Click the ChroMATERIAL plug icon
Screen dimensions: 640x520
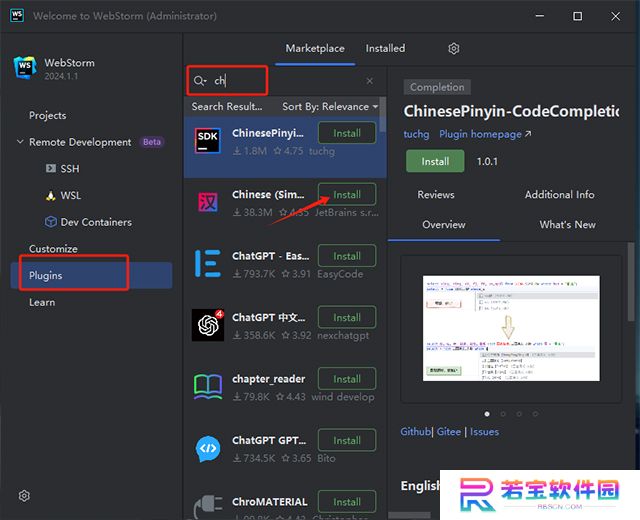[208, 507]
